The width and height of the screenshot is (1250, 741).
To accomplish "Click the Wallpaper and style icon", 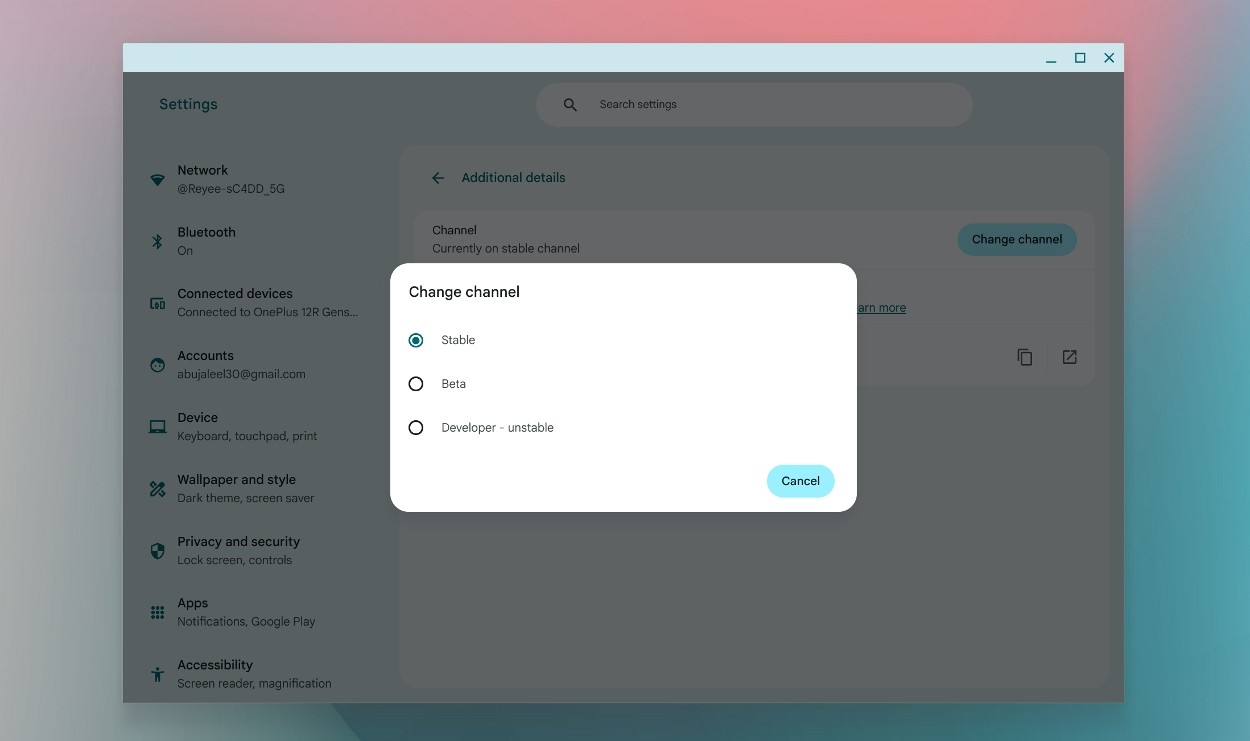I will (x=157, y=489).
